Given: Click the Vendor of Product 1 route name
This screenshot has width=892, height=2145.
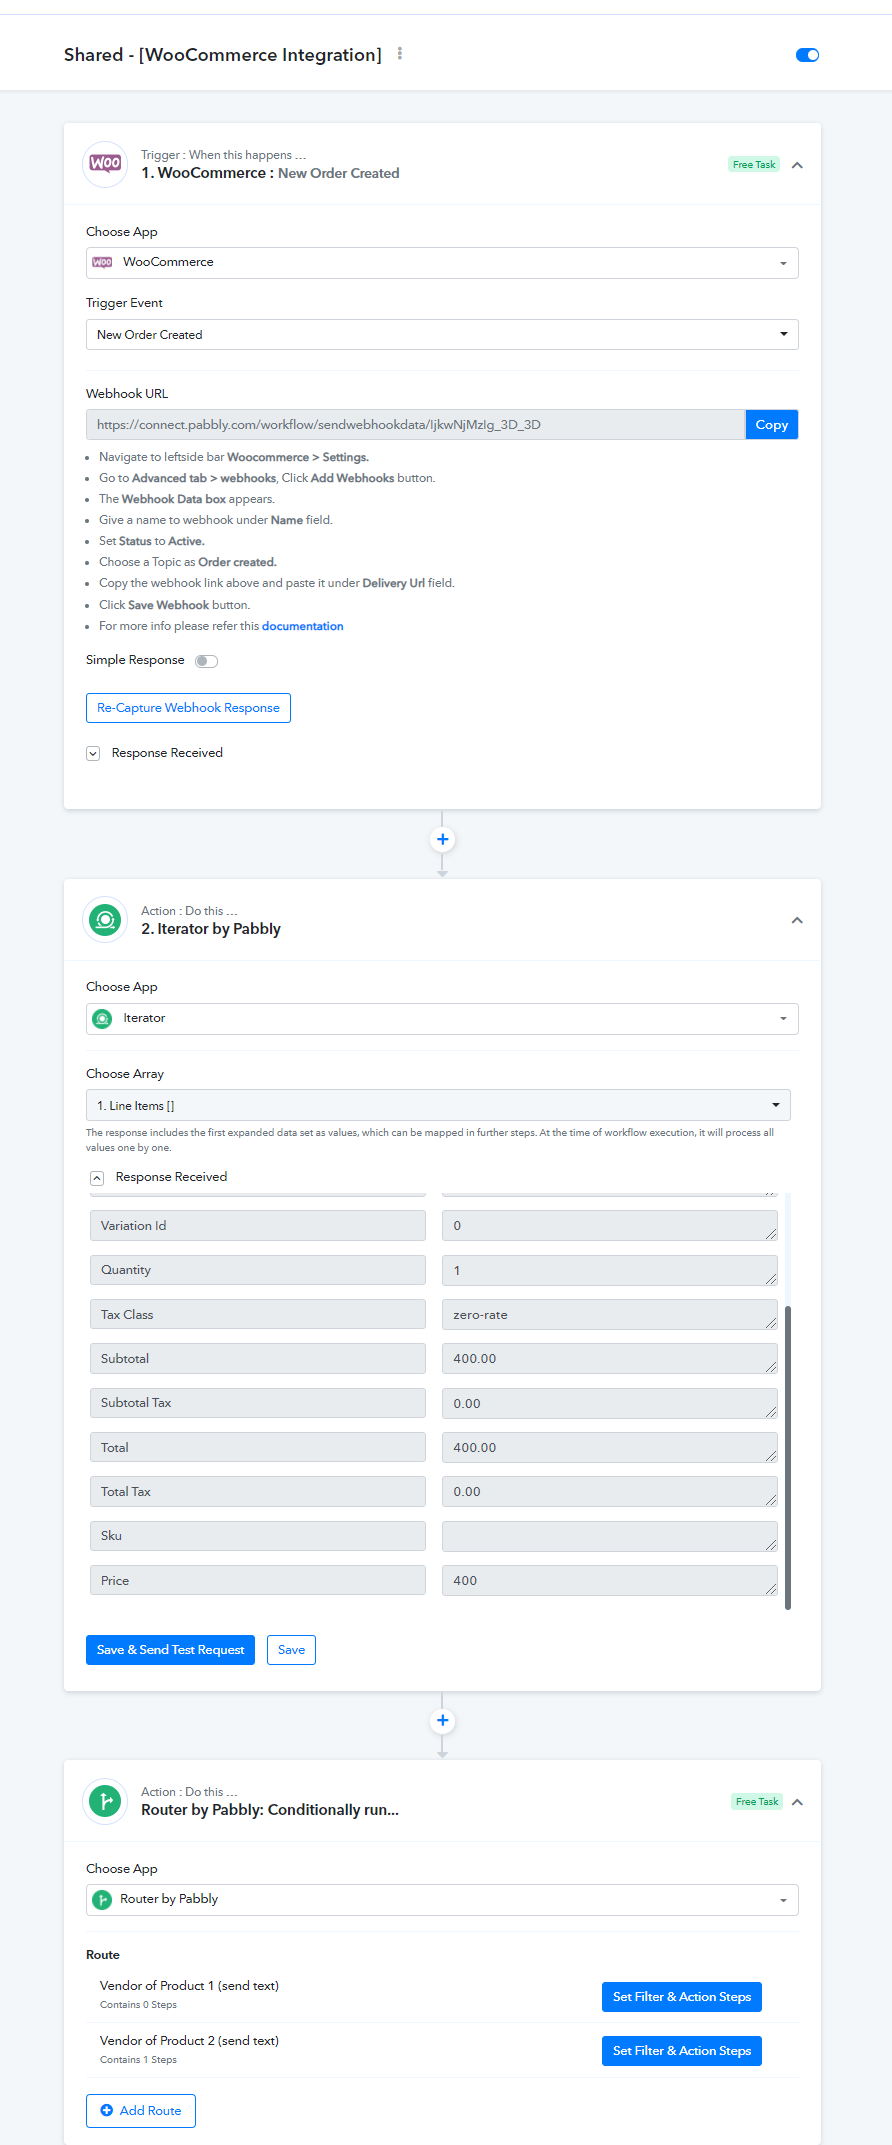Looking at the screenshot, I should (189, 1986).
